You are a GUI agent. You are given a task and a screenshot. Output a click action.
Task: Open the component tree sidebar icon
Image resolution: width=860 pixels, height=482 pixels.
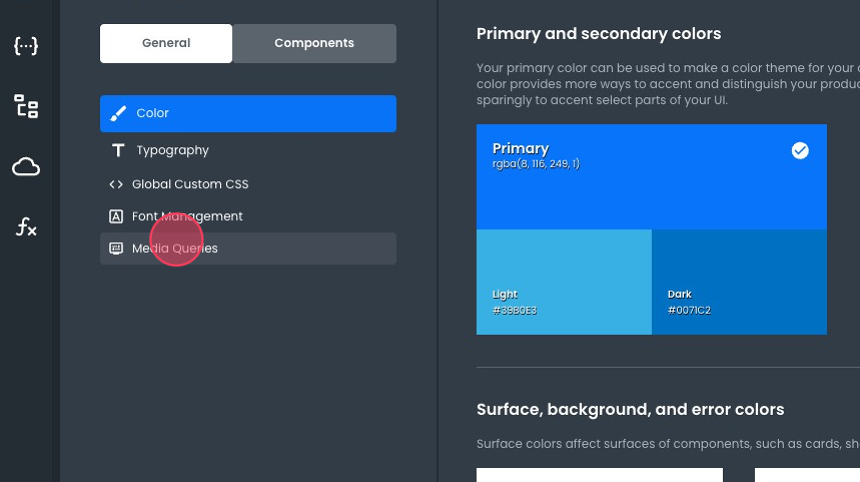(26, 106)
